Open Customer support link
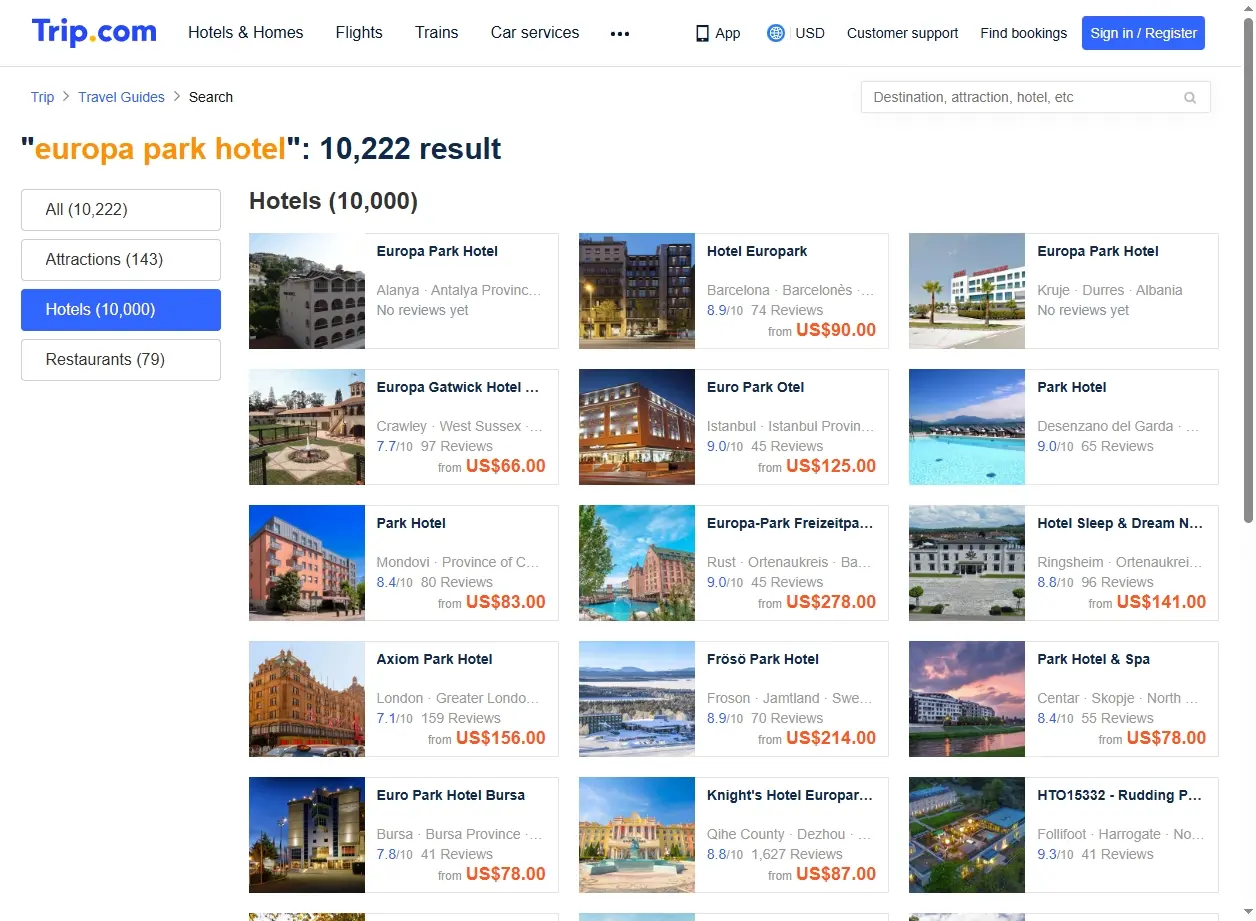This screenshot has height=921, width=1256. 902,33
